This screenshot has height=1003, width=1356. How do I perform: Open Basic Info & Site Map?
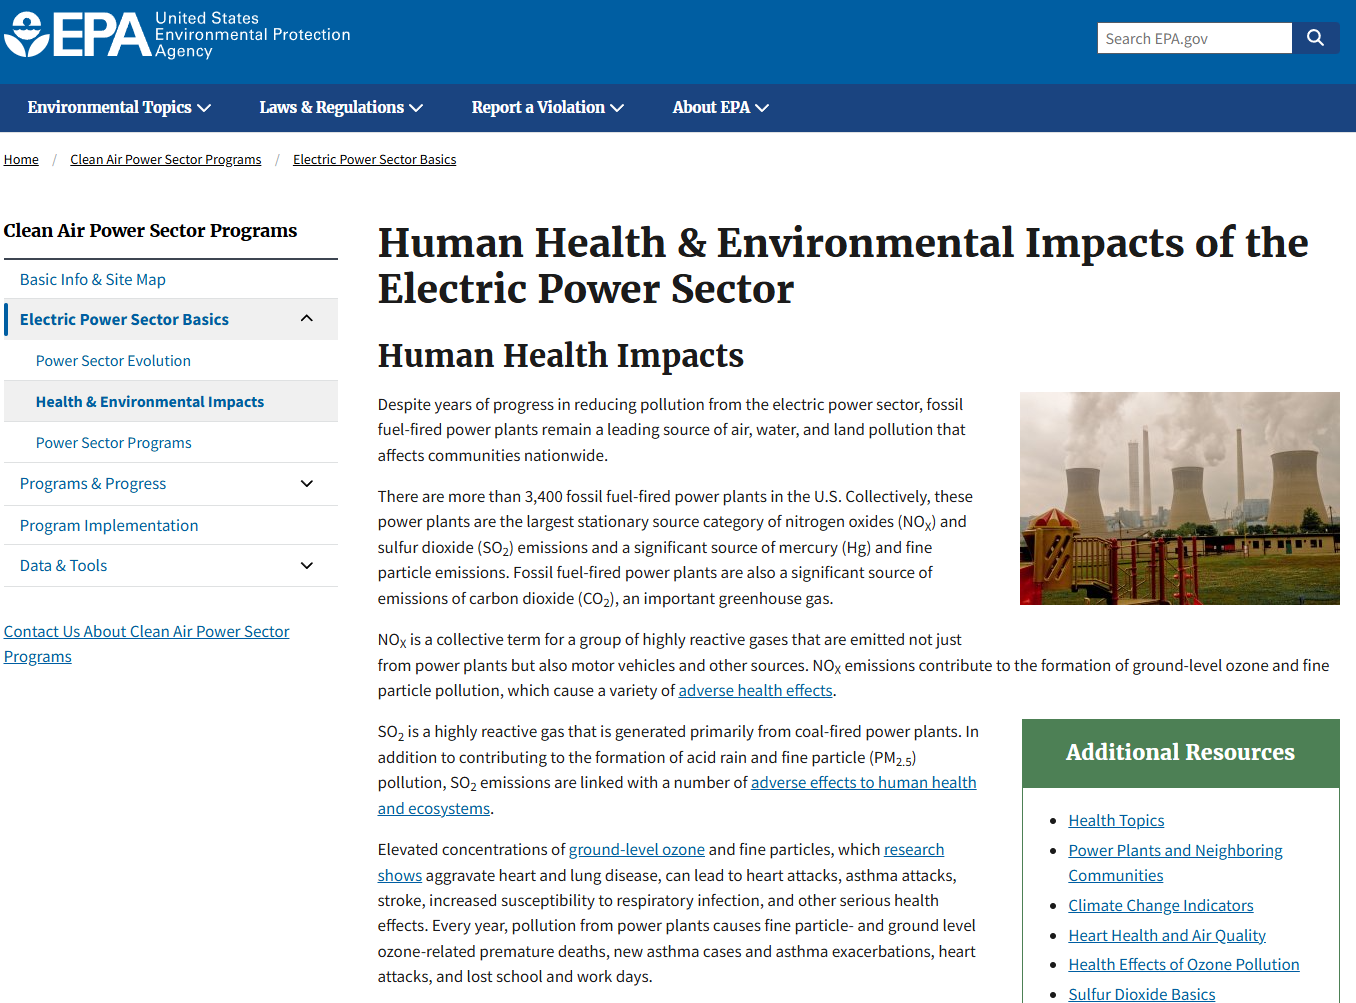(93, 280)
